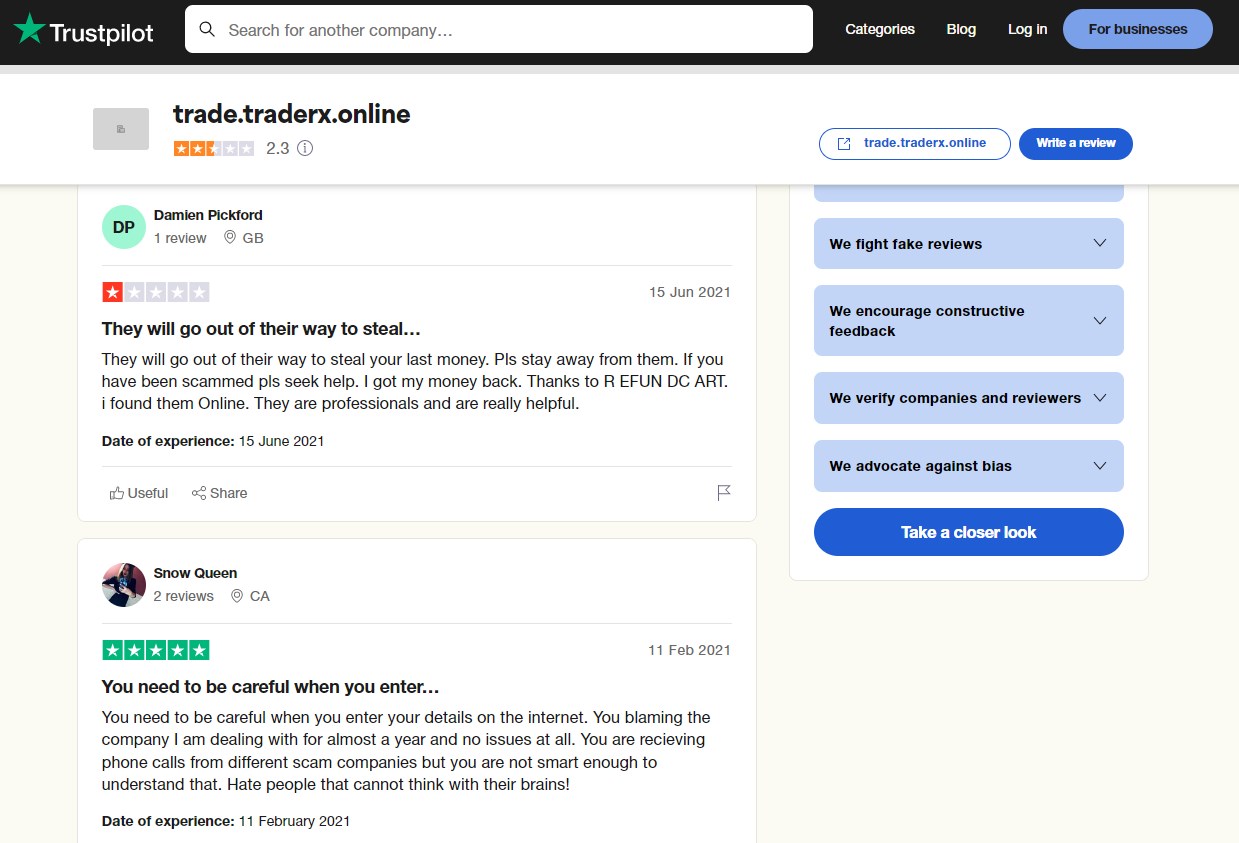
Task: Click the 'Write a review' button
Action: [x=1075, y=143]
